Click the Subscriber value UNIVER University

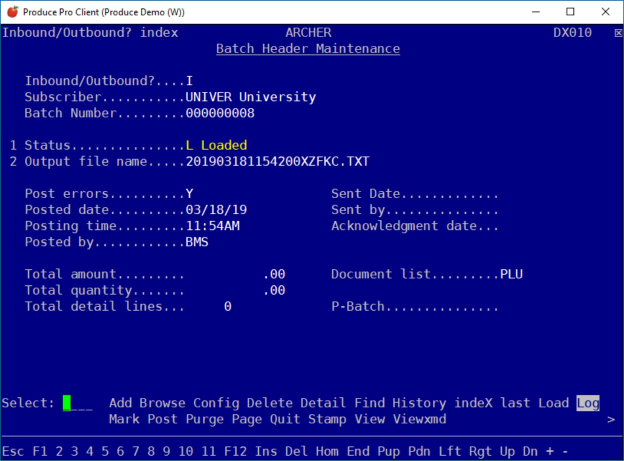[x=251, y=97]
